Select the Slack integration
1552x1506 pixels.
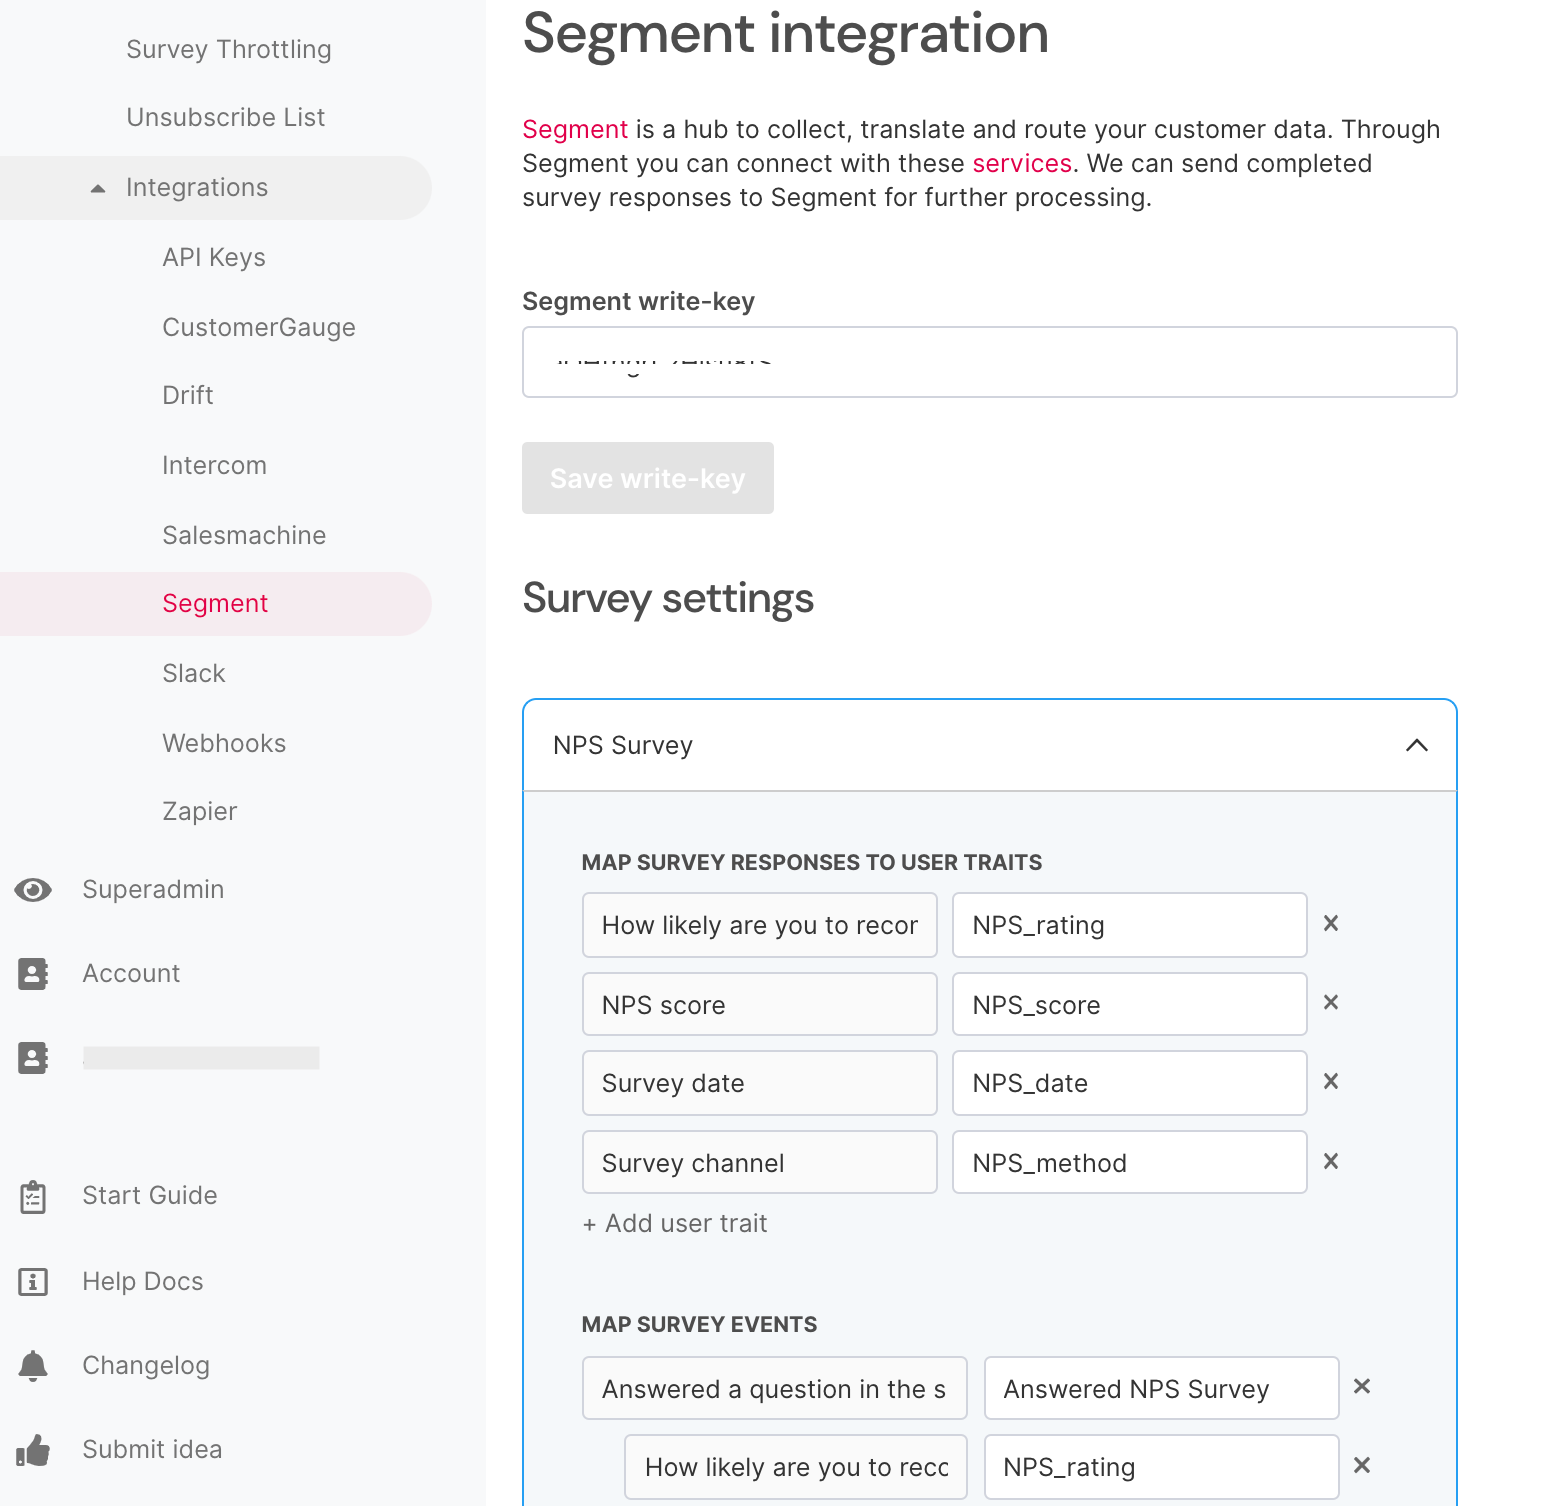point(193,673)
